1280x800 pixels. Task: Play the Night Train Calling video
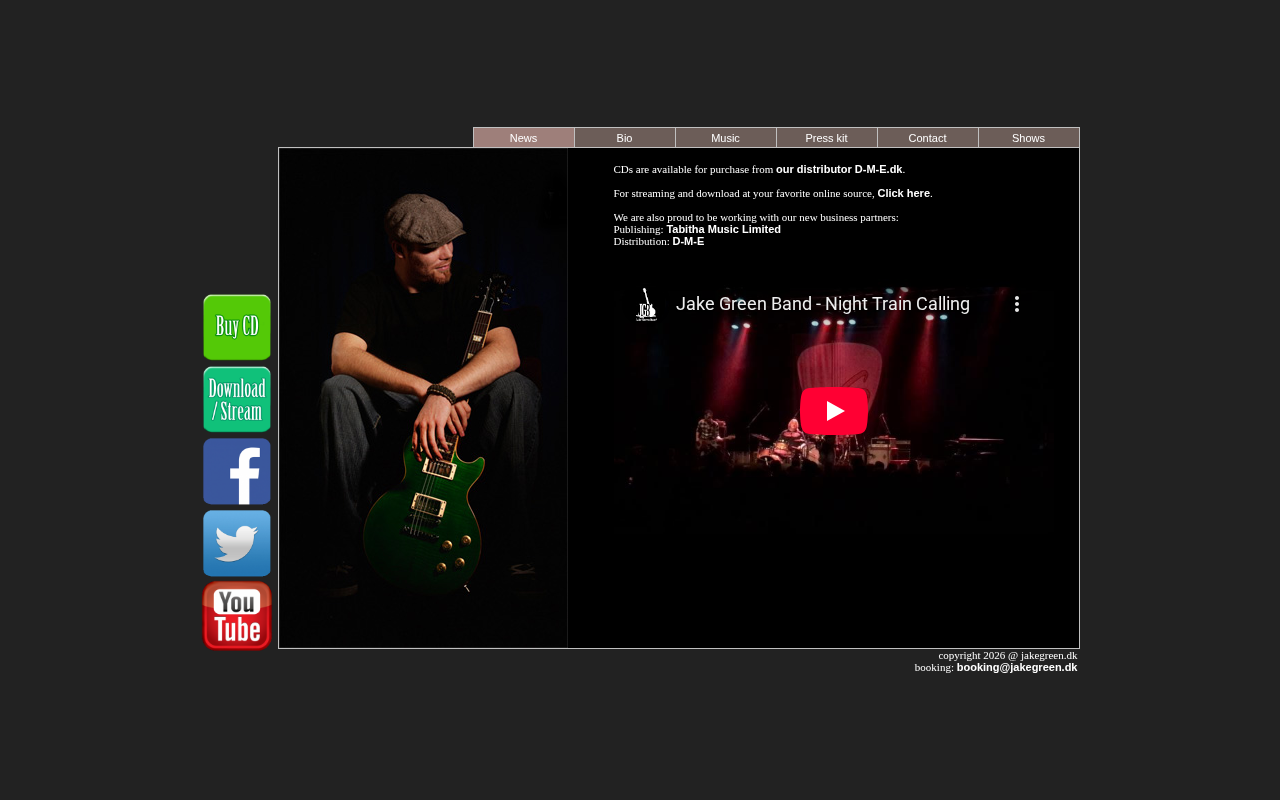tap(834, 411)
